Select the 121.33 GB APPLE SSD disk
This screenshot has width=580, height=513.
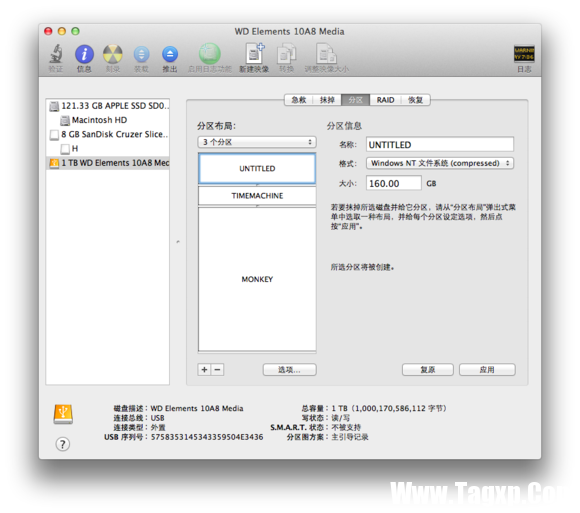point(108,106)
